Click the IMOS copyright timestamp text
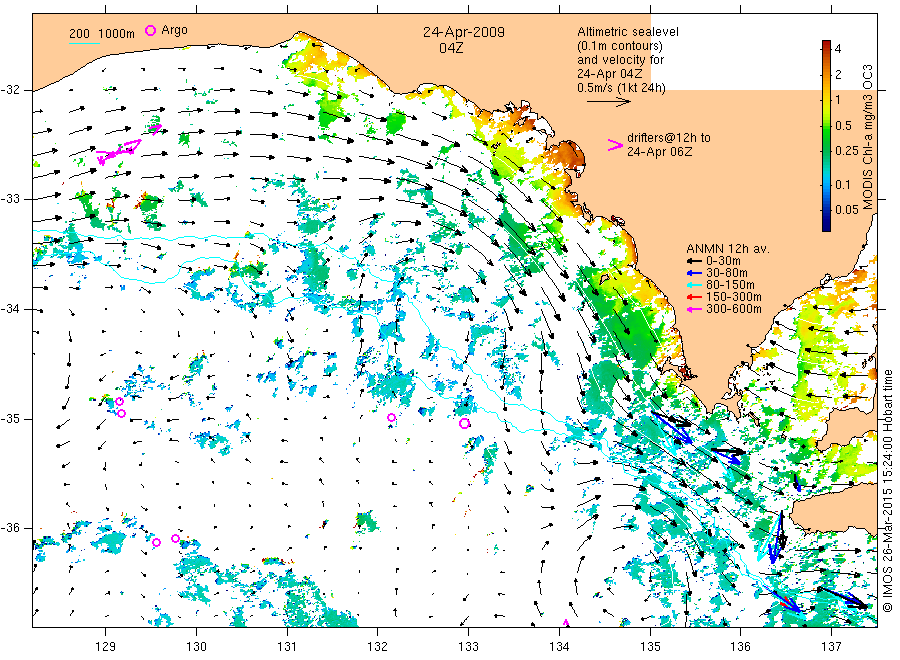 [887, 491]
